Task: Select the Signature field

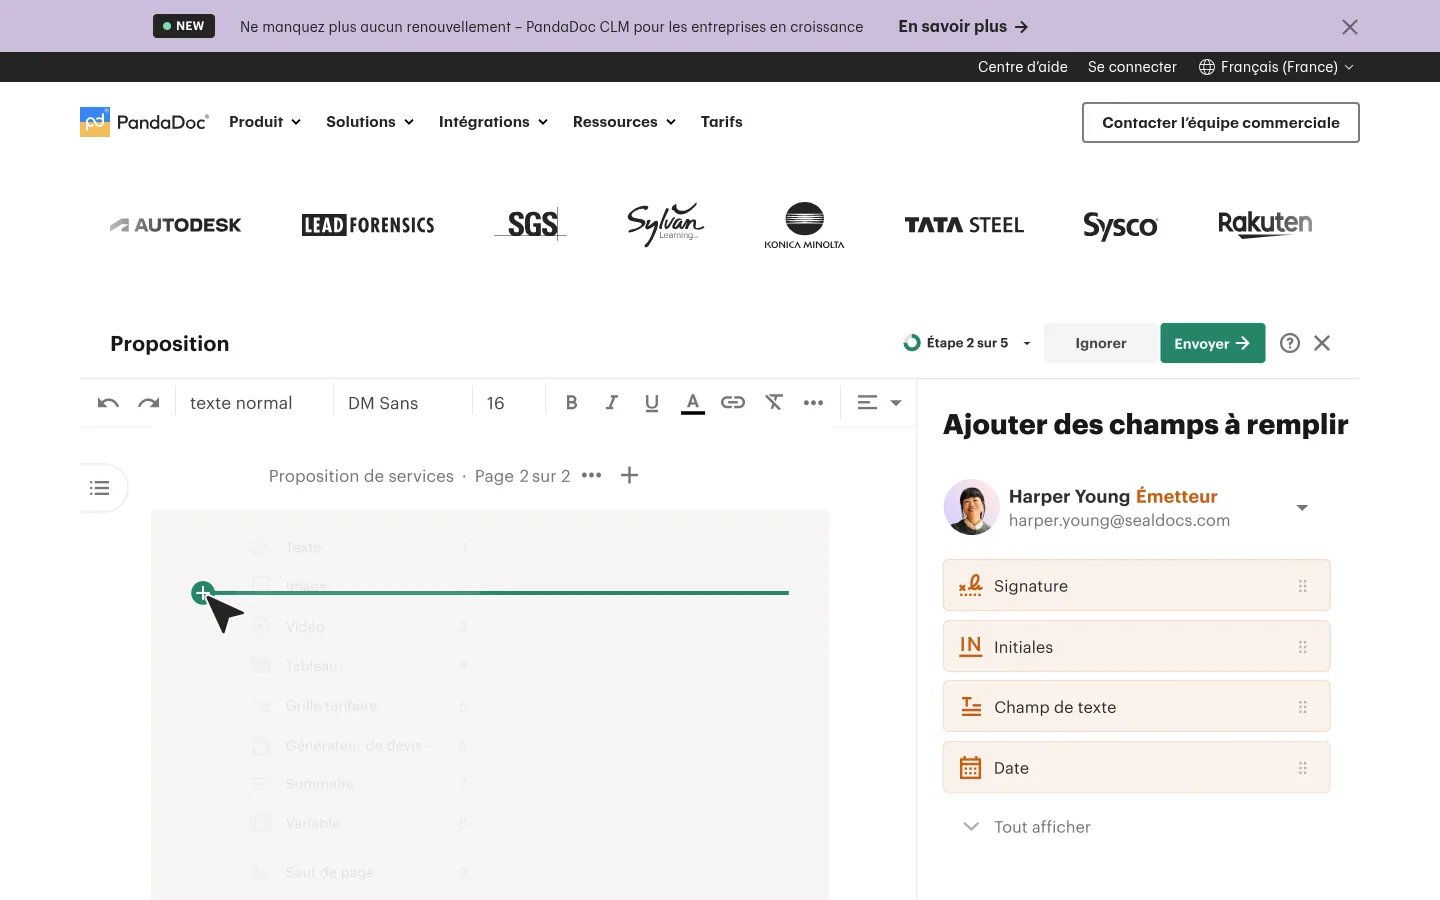Action: (x=1136, y=586)
